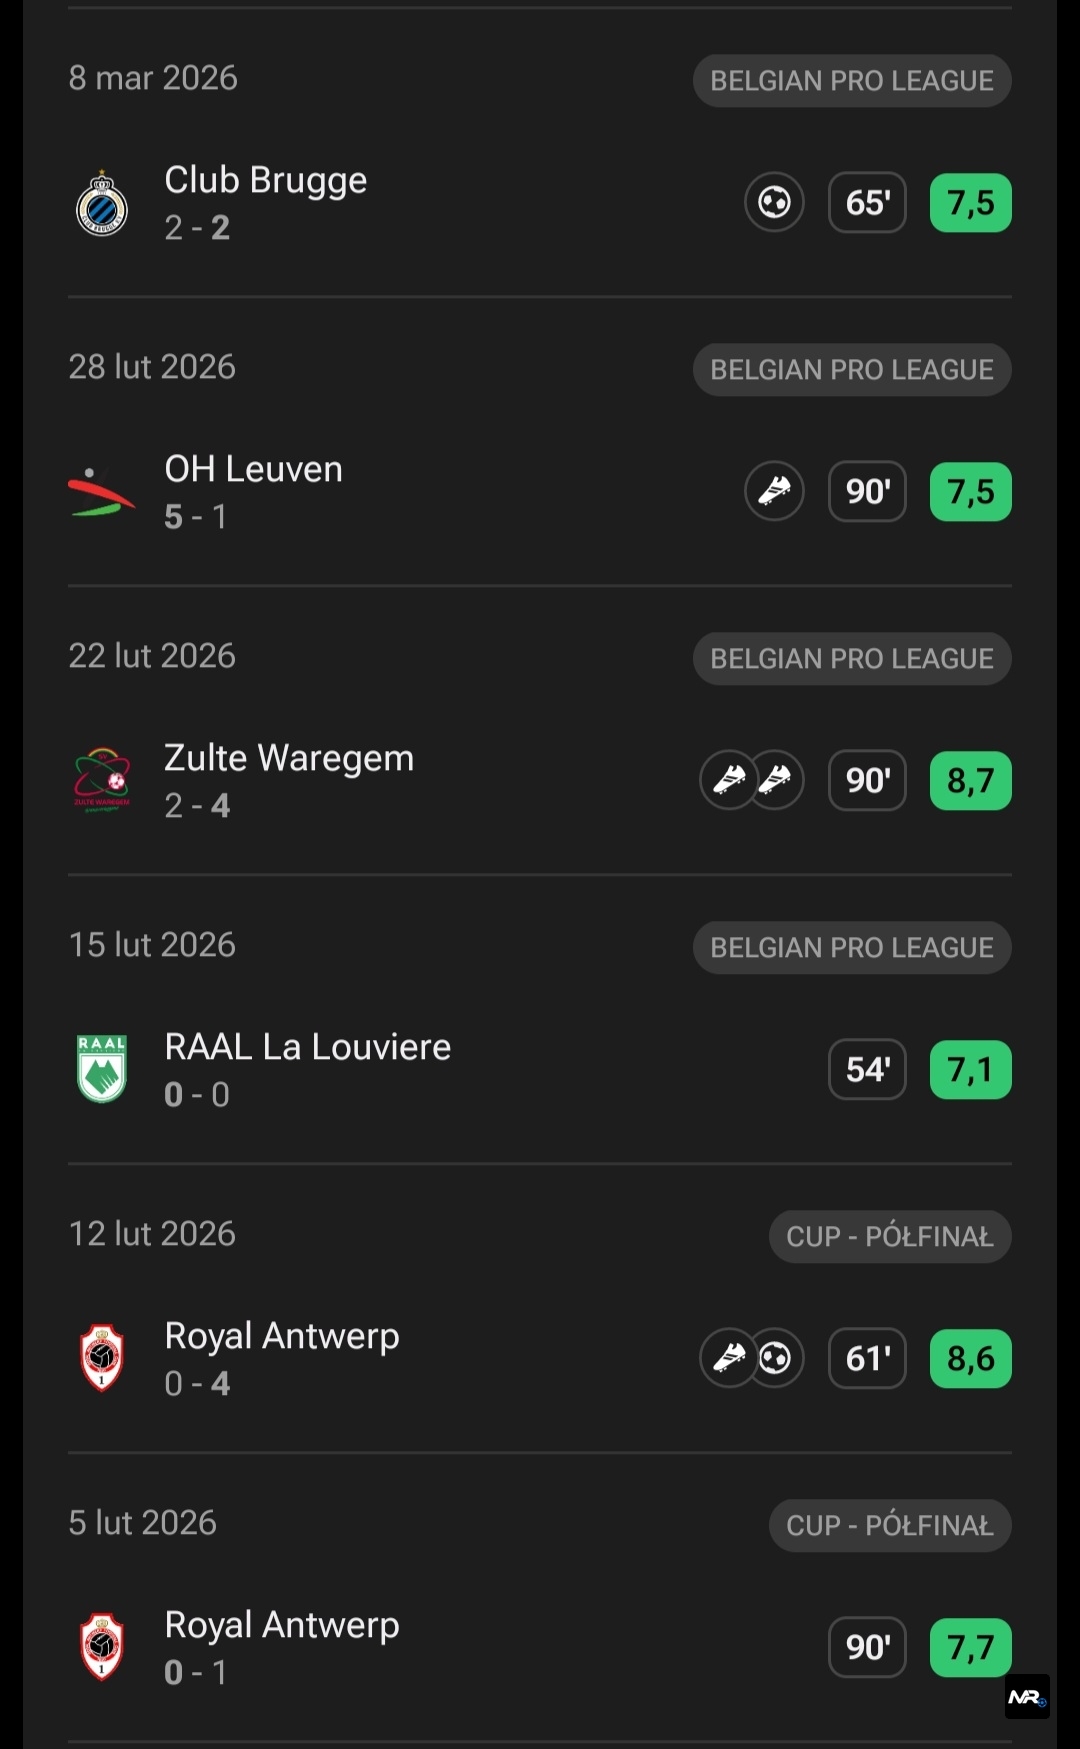
Task: Tap the NR logo badge in the corner
Action: pyautogui.click(x=1027, y=1697)
